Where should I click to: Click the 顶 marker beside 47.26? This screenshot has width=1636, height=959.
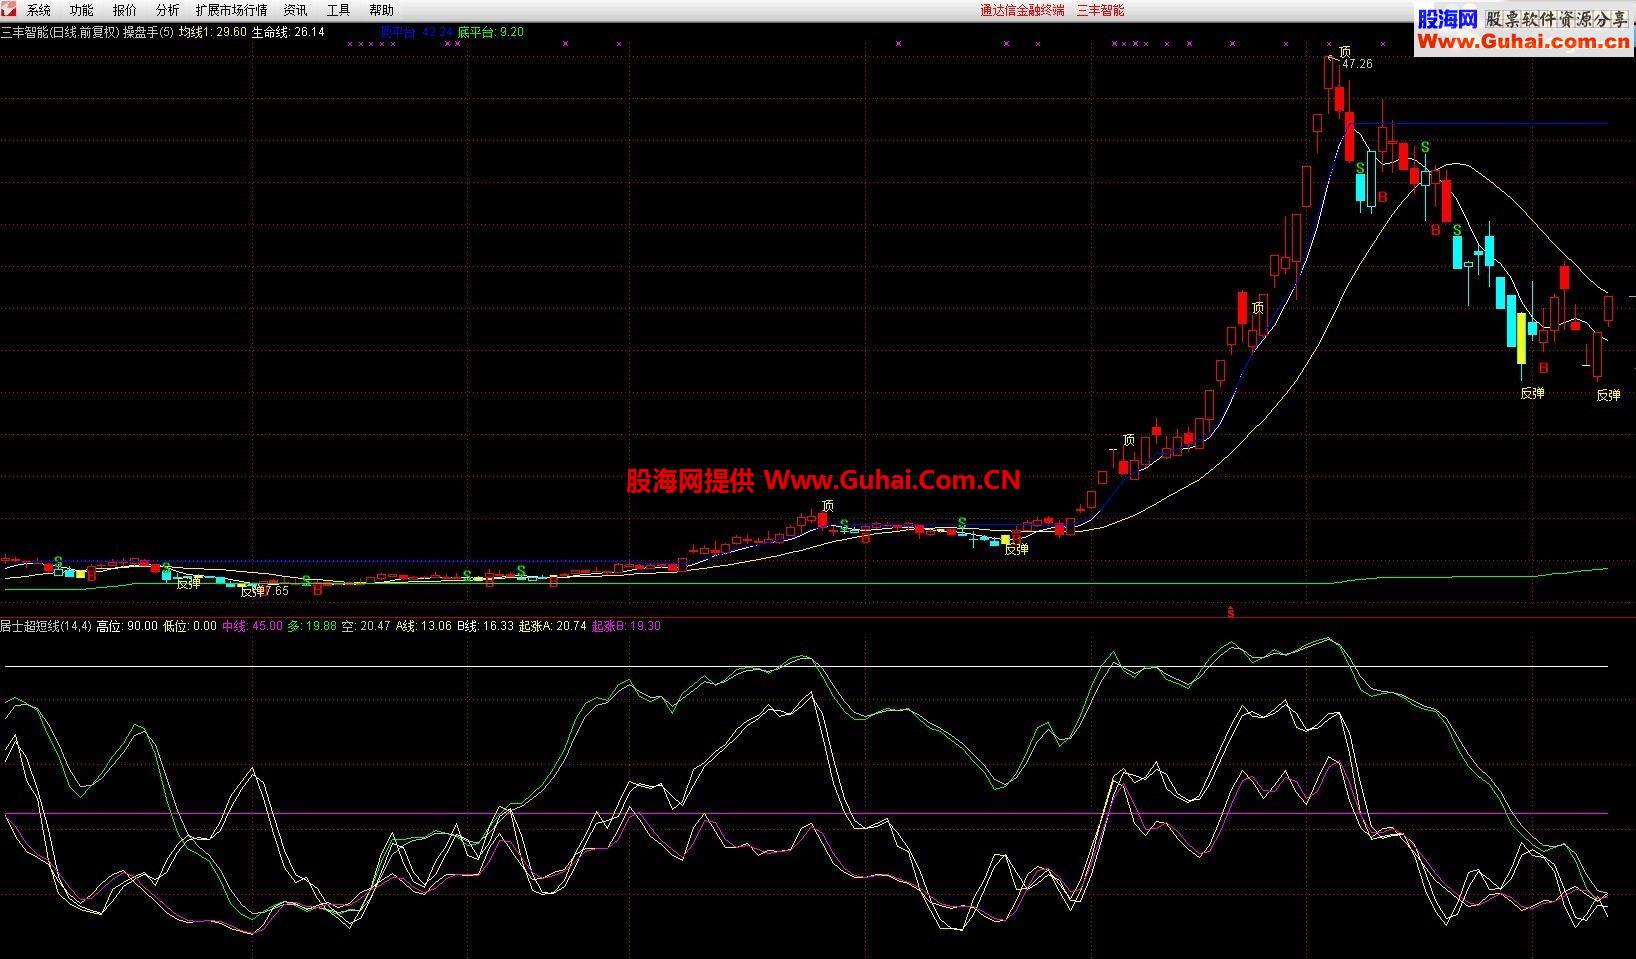tap(1344, 51)
